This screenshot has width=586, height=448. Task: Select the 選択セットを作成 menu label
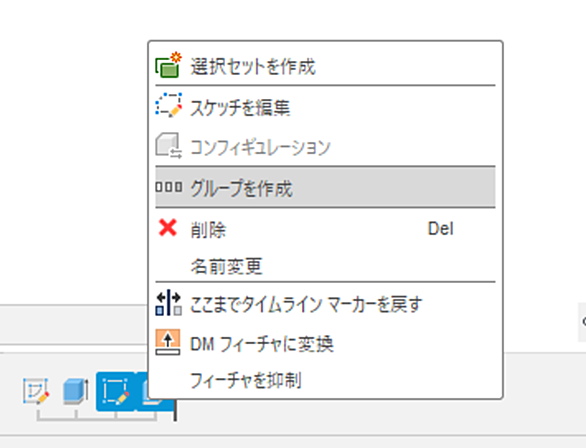pos(253,67)
